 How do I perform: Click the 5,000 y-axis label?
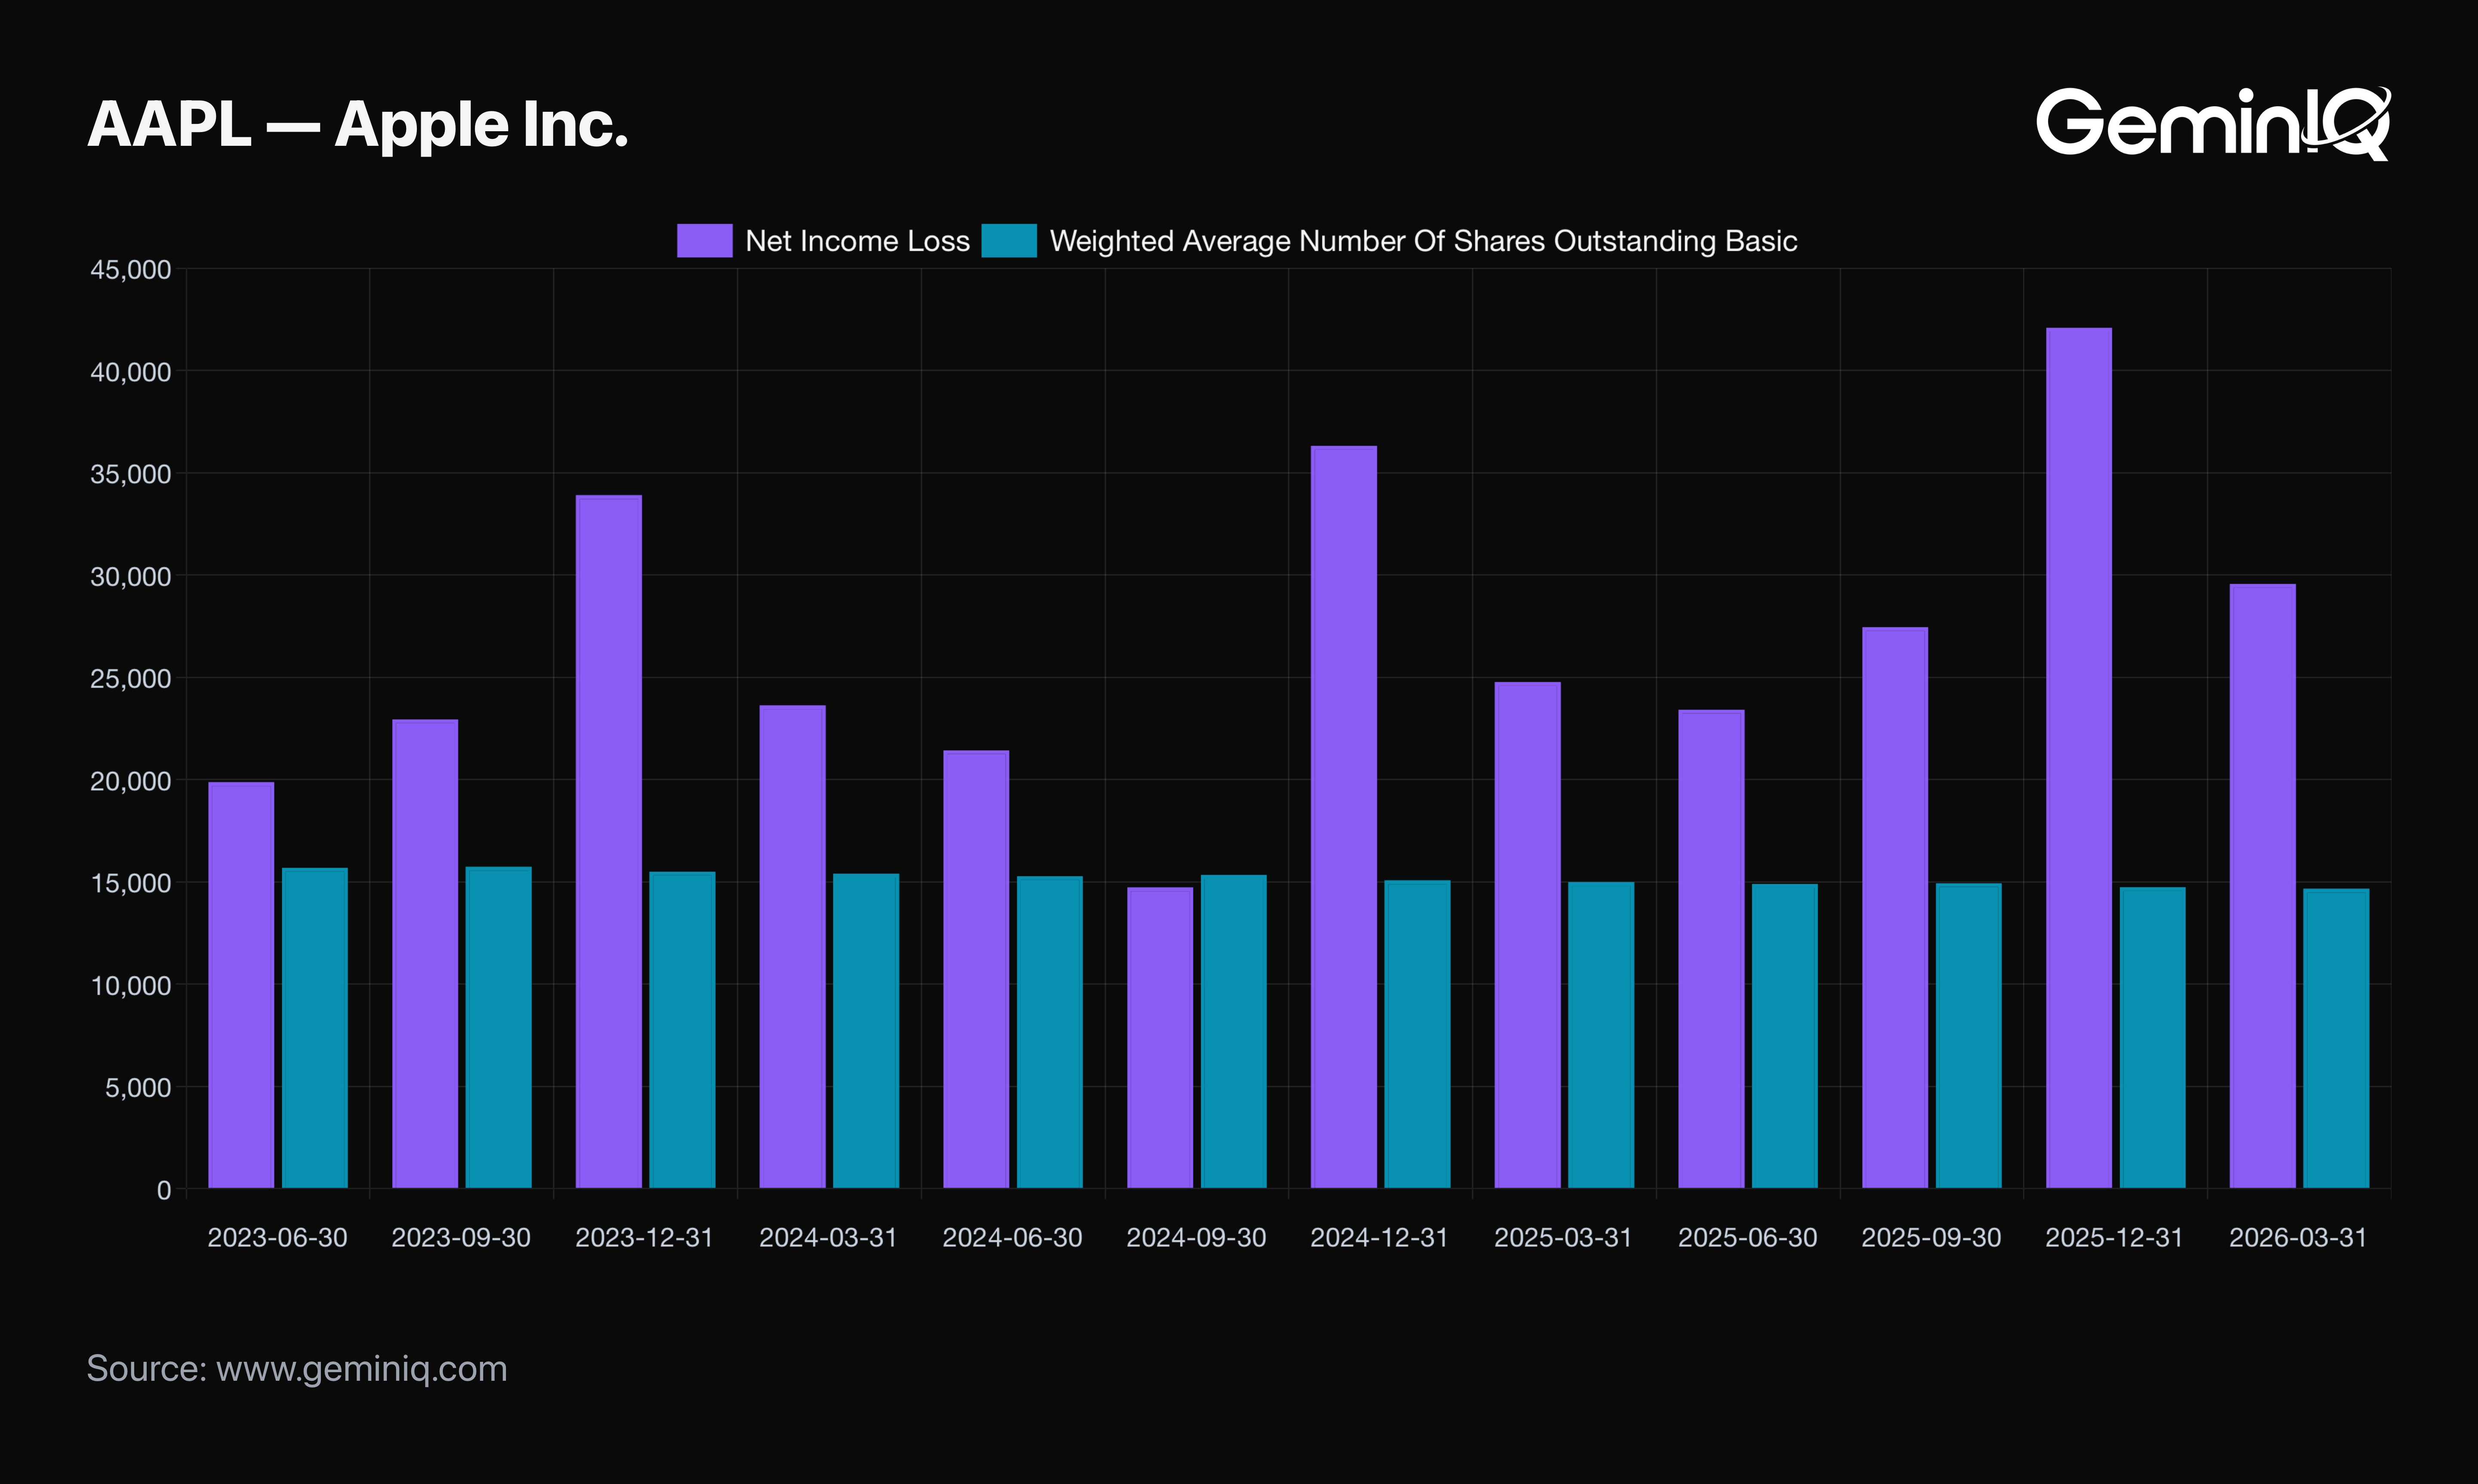138,1088
